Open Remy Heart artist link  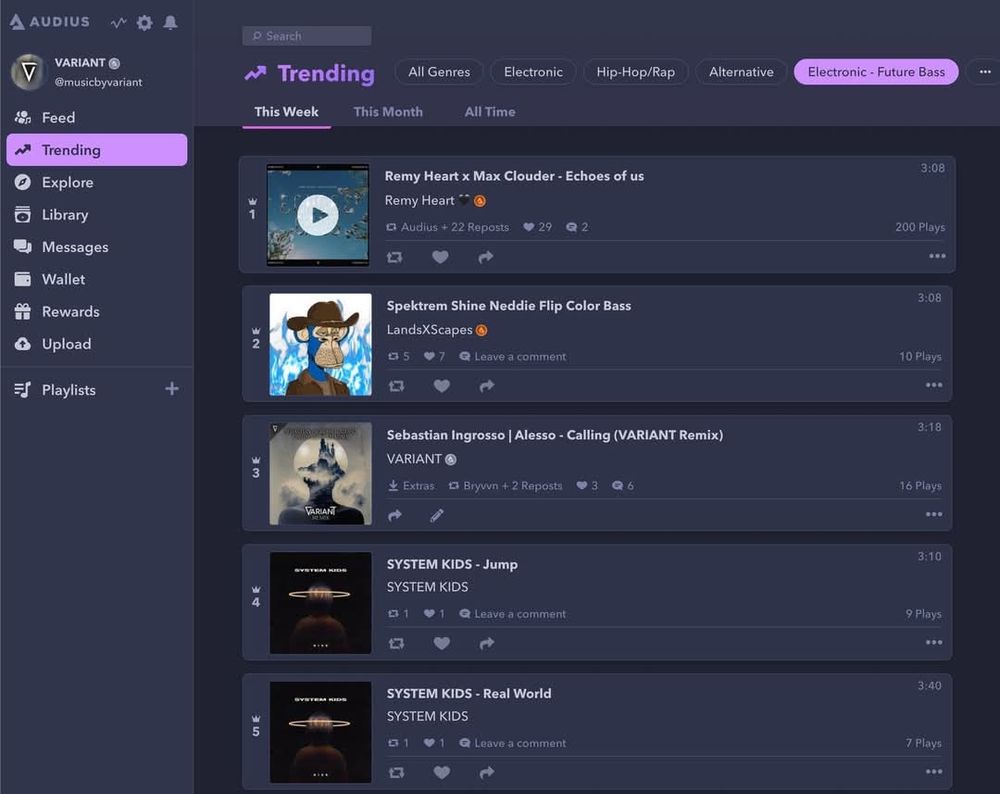coord(419,201)
